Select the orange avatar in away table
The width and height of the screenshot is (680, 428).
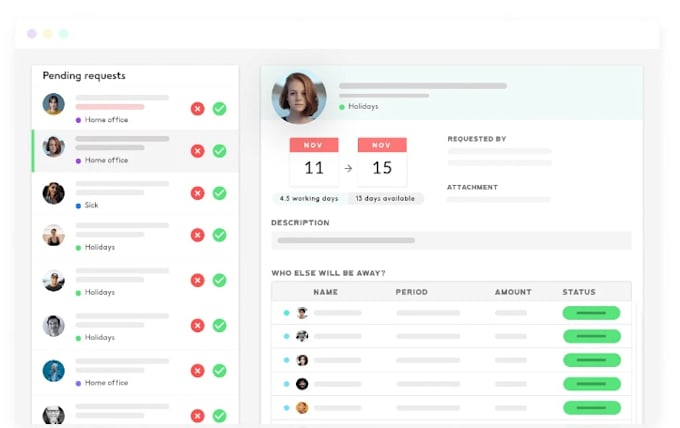click(x=302, y=408)
